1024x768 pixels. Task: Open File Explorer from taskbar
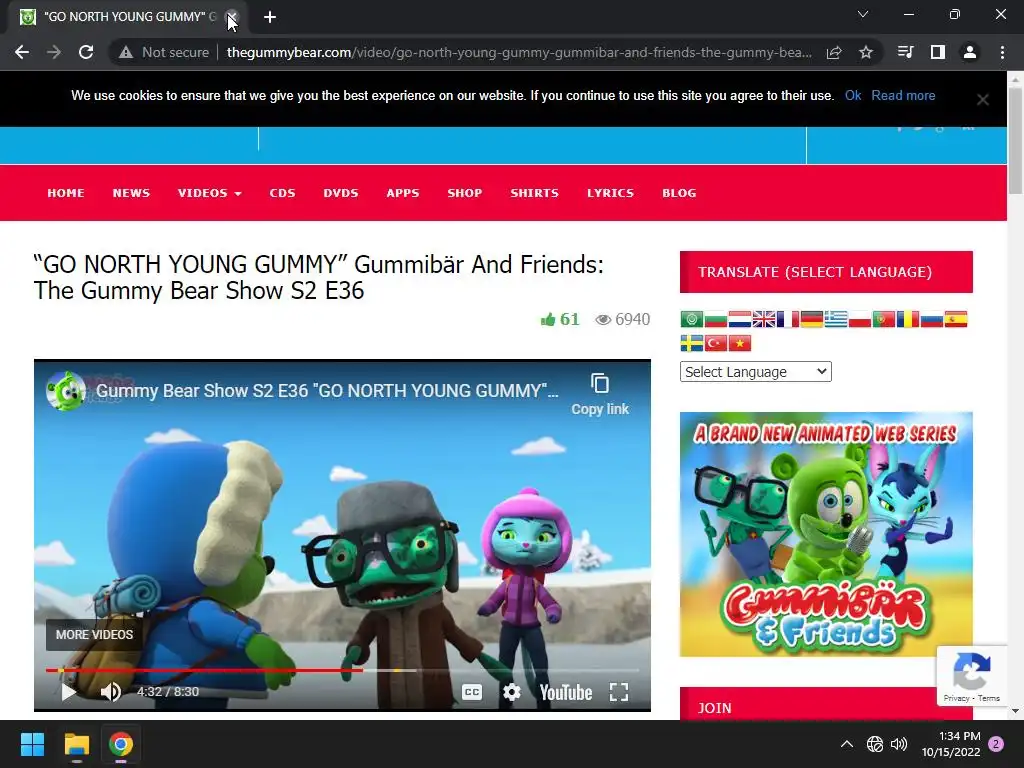[76, 744]
